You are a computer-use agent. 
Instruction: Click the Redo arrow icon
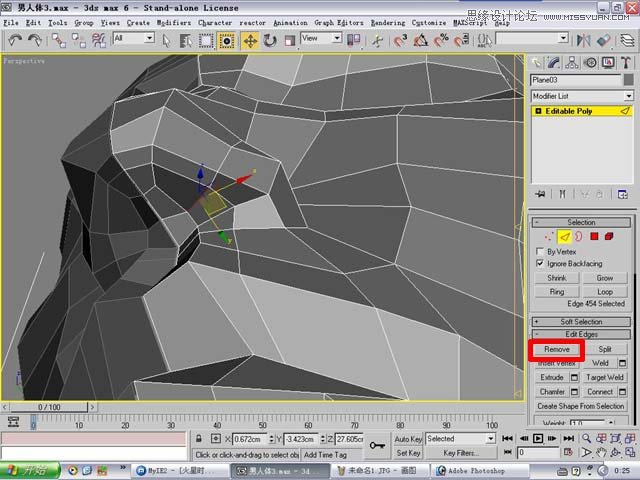click(x=35, y=40)
